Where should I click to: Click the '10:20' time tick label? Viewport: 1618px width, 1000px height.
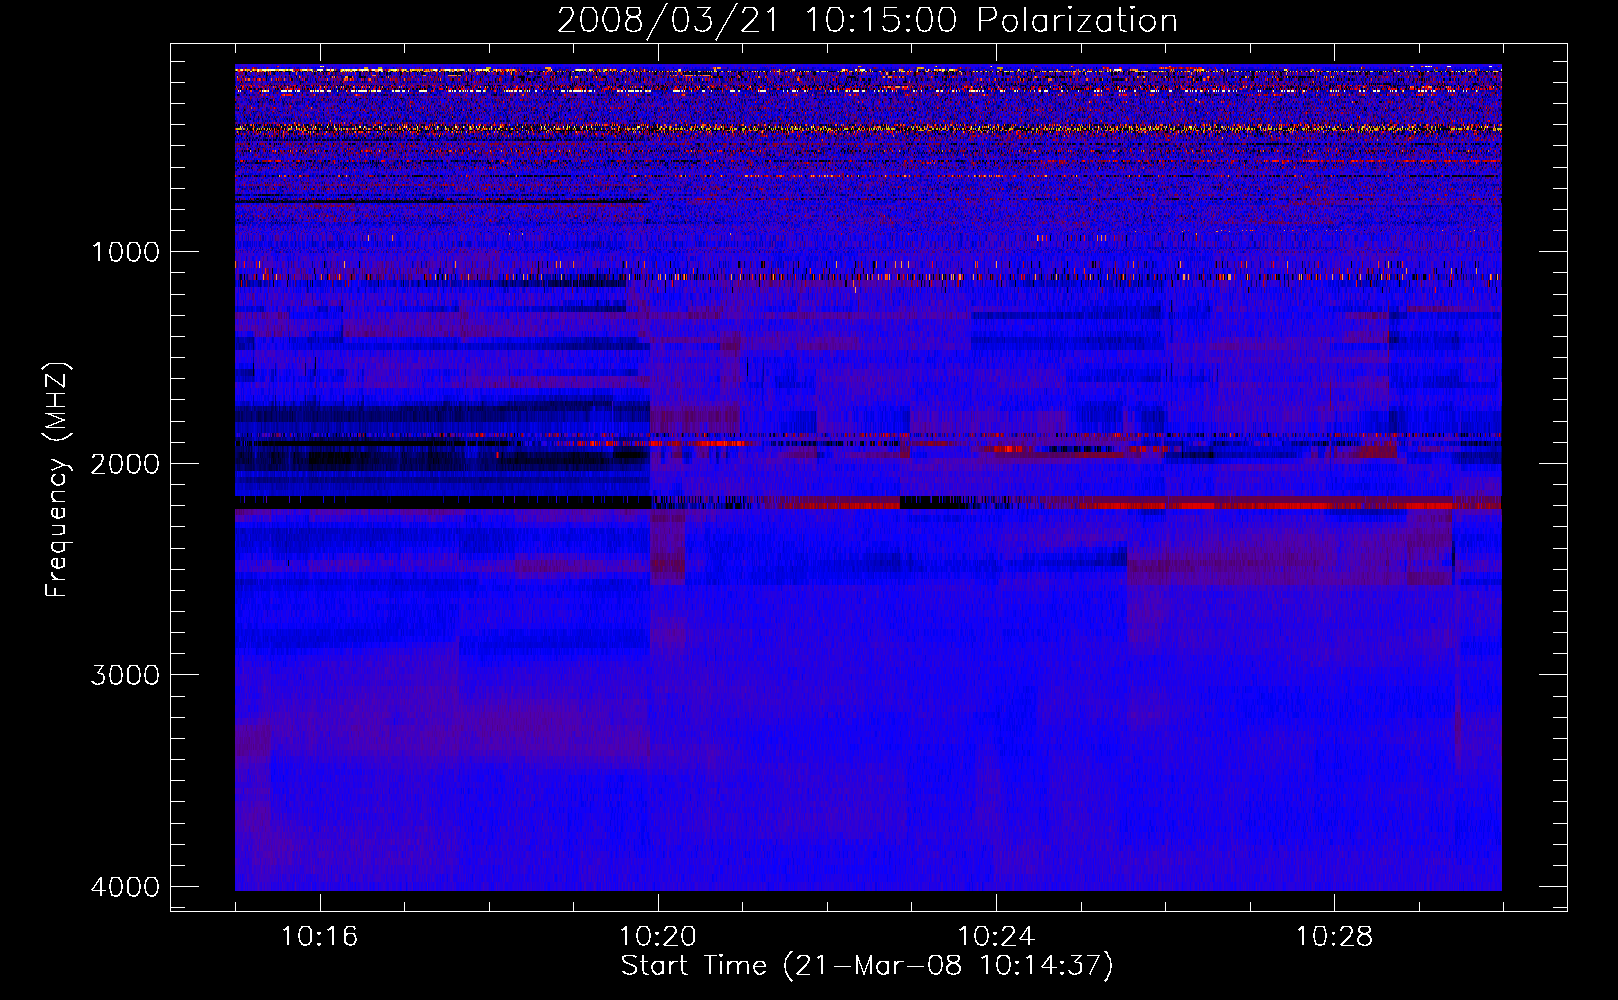coord(657,937)
